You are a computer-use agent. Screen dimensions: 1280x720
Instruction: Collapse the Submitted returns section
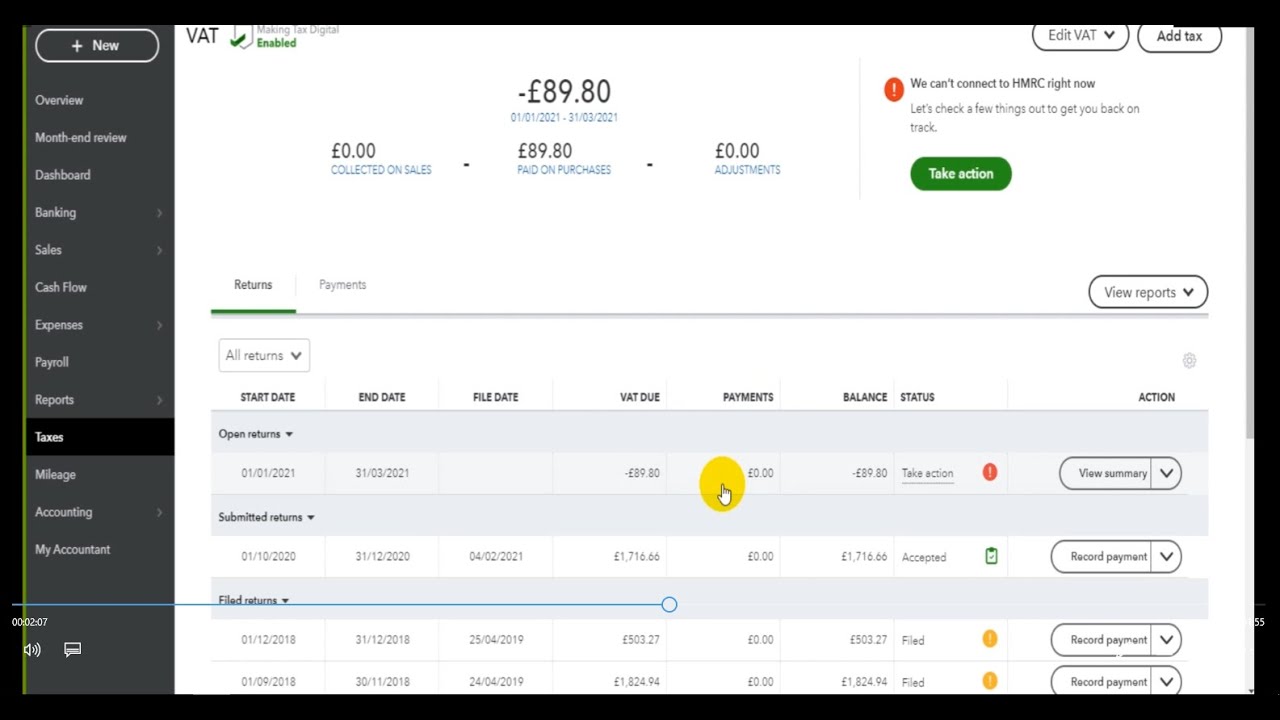pos(267,517)
